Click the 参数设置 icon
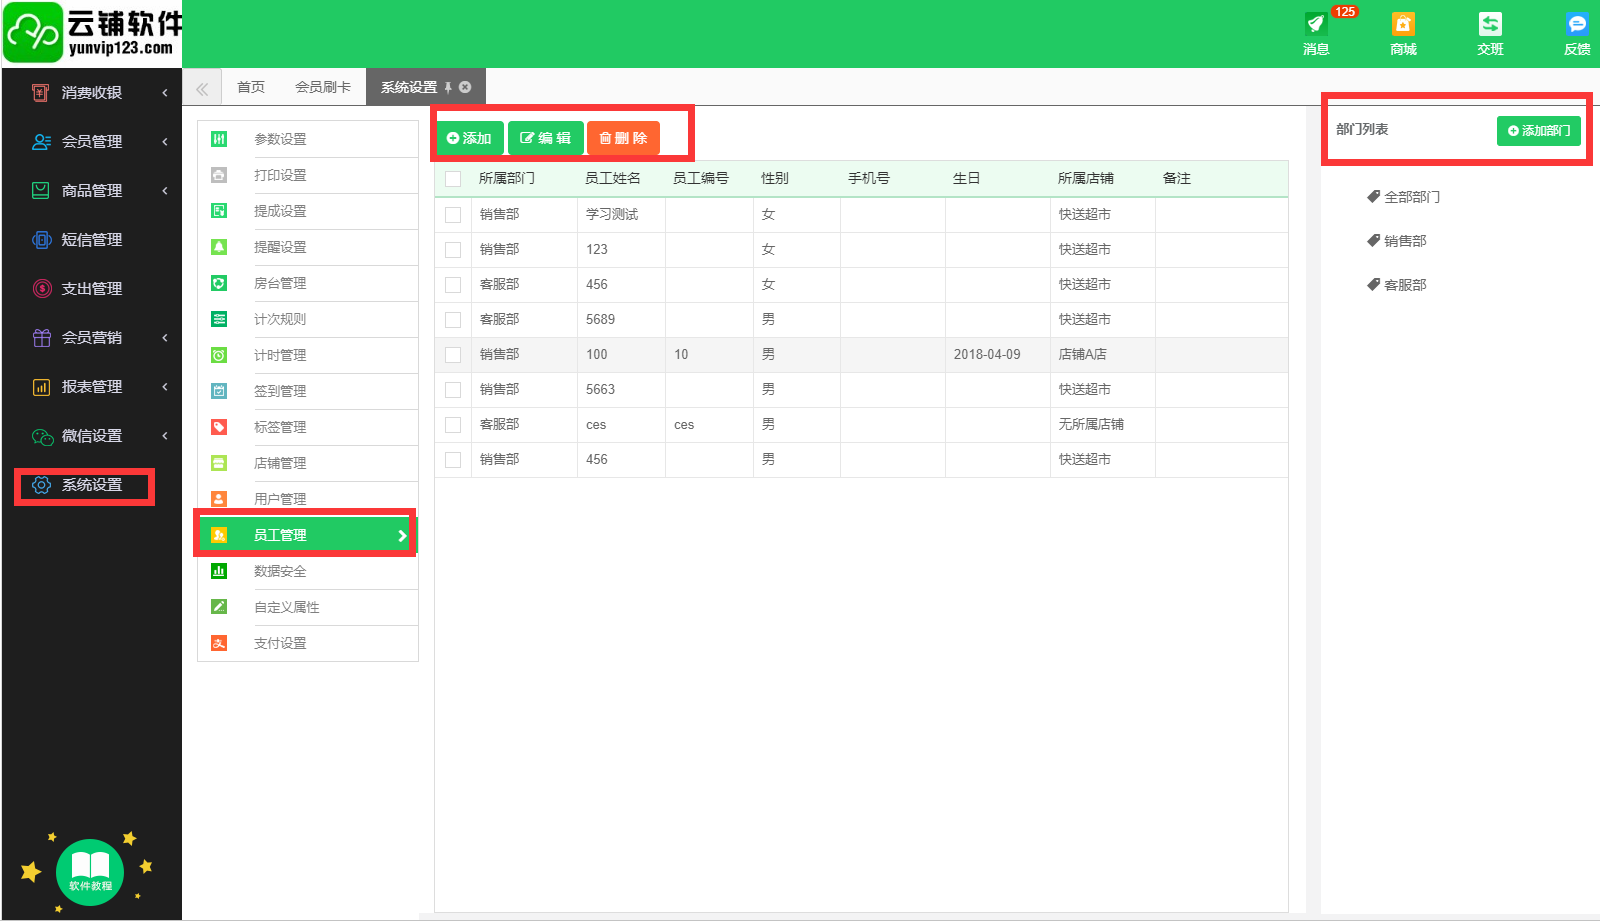Viewport: 1600px width, 922px height. pyautogui.click(x=219, y=139)
